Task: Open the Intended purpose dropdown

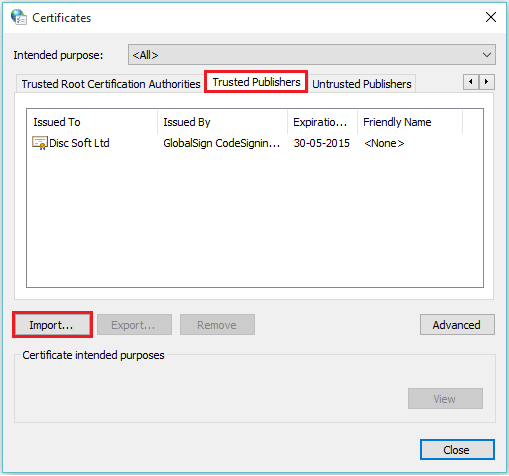Action: tap(312, 55)
